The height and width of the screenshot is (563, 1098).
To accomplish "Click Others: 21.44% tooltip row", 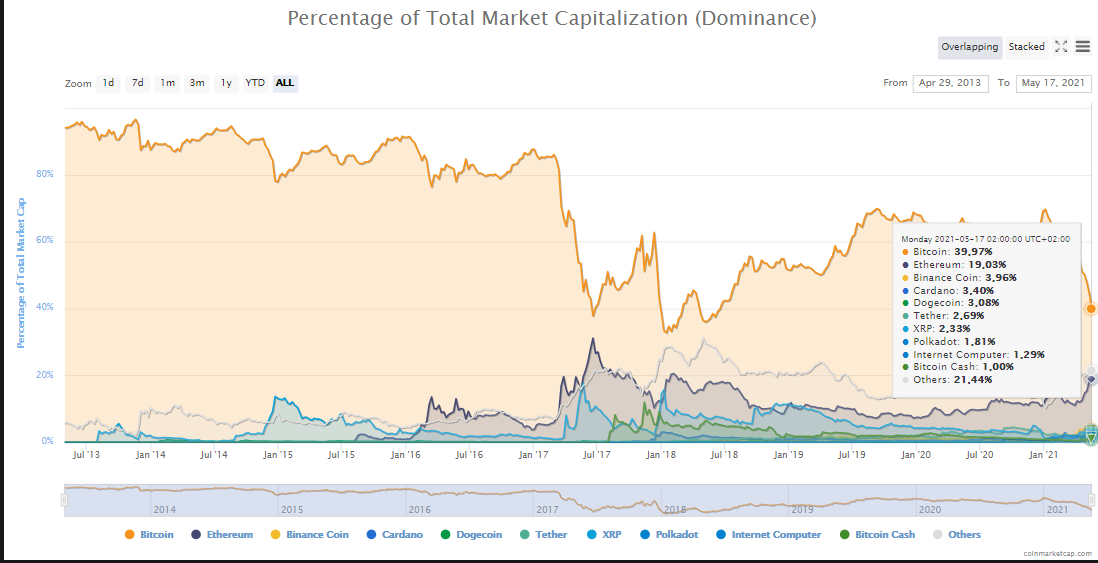I will [x=946, y=380].
